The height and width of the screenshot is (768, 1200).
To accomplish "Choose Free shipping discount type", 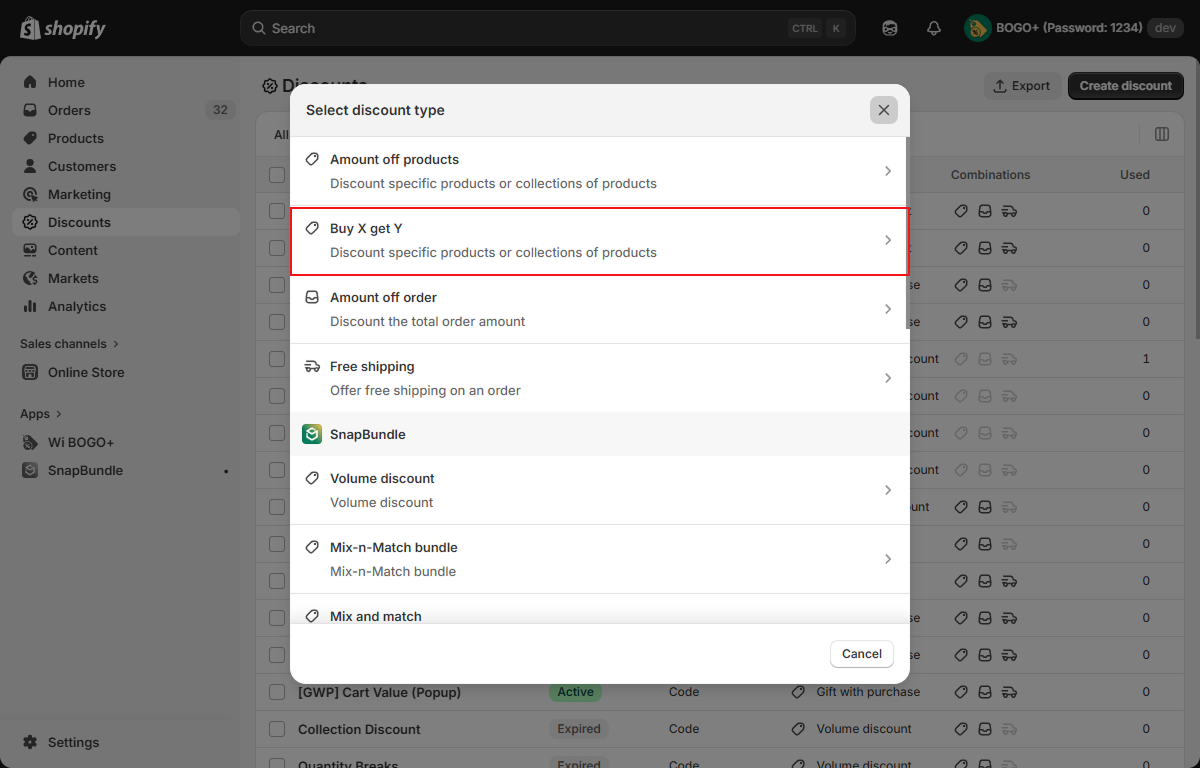I will 598,378.
